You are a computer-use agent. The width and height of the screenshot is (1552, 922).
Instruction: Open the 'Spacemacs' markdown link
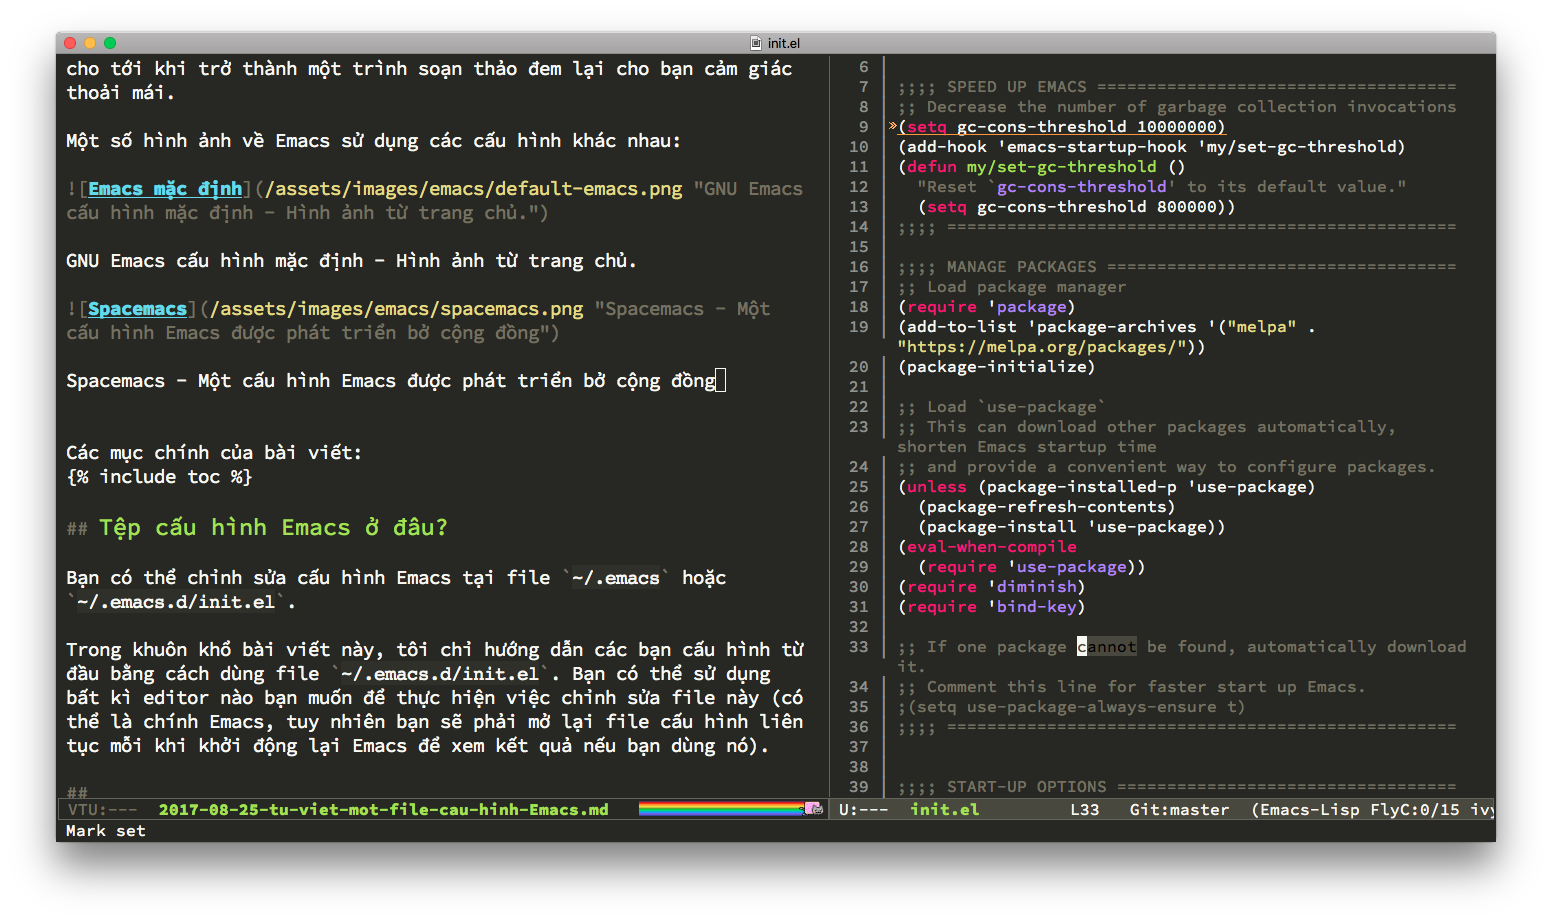point(137,309)
